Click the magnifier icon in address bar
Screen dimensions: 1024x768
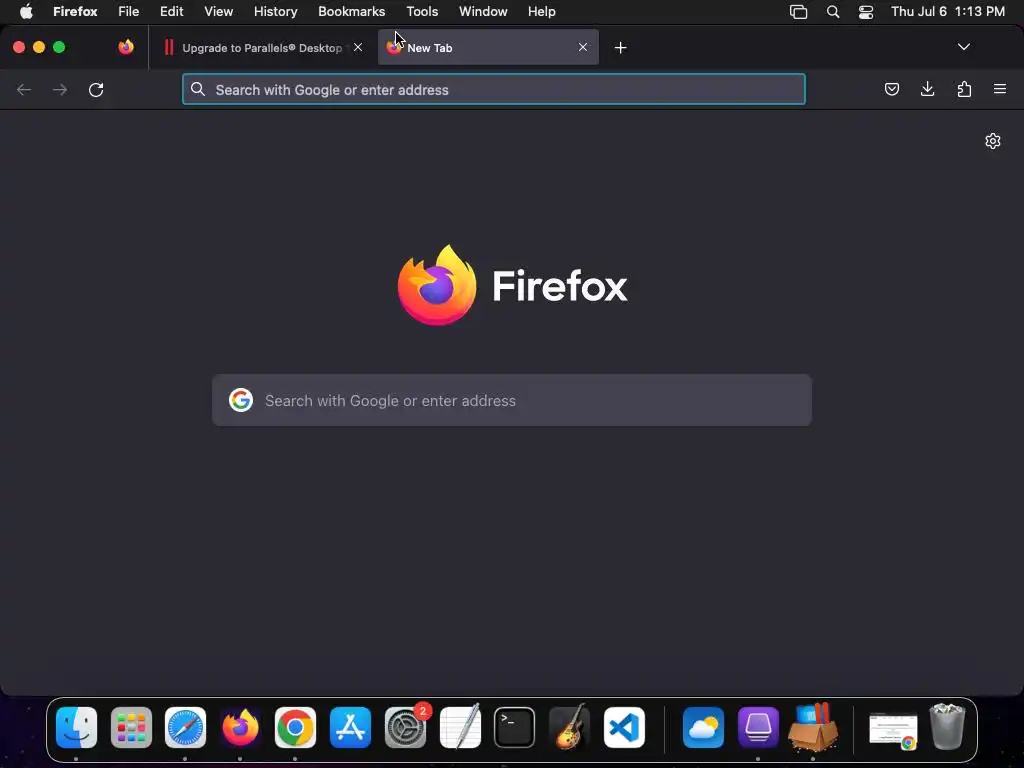(x=198, y=89)
